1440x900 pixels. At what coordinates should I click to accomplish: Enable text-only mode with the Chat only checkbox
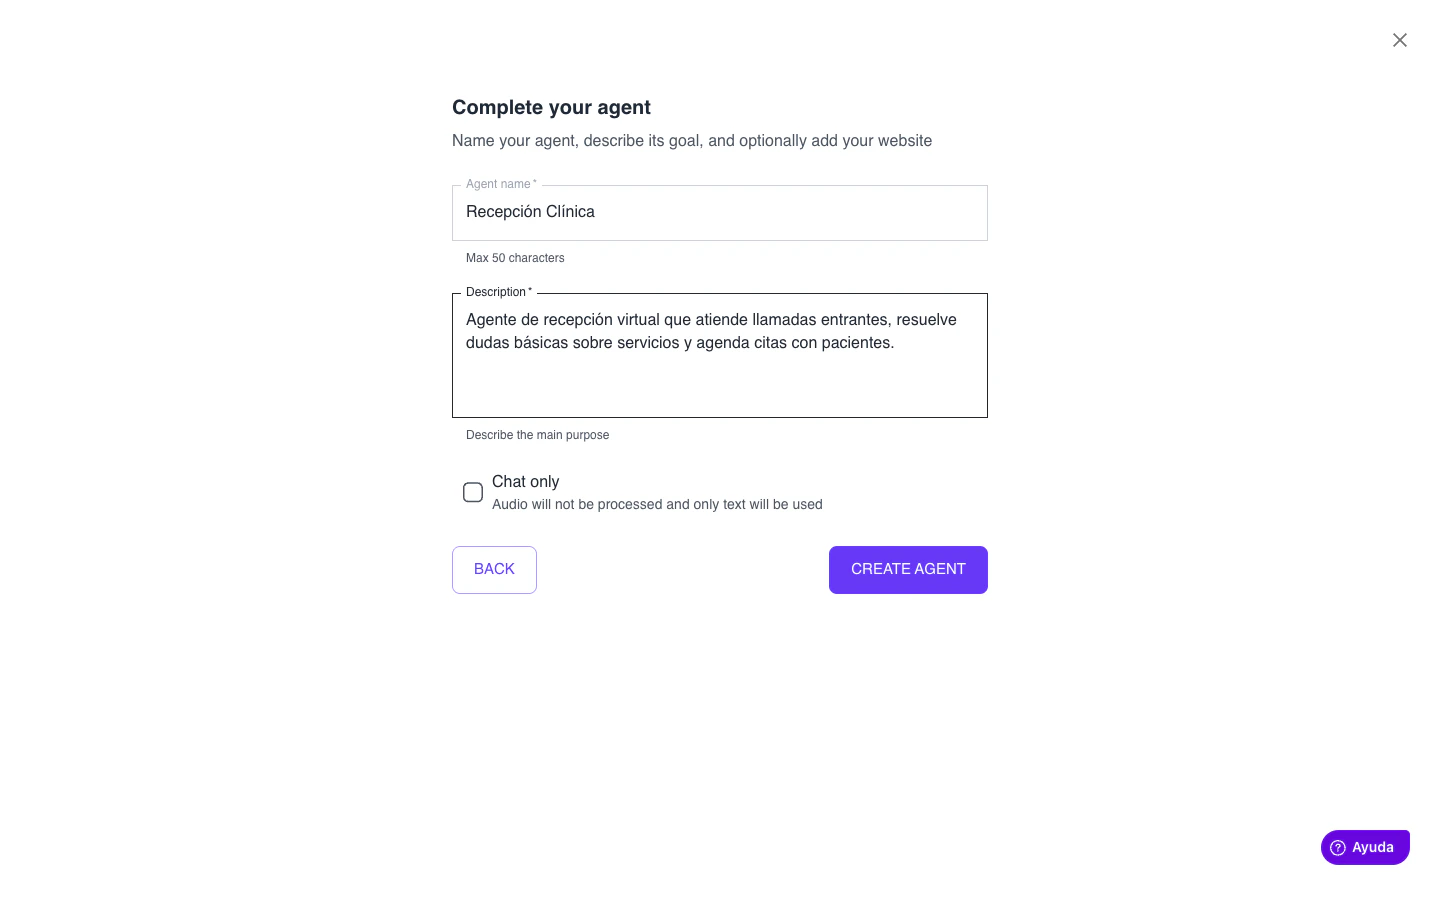[x=472, y=492]
